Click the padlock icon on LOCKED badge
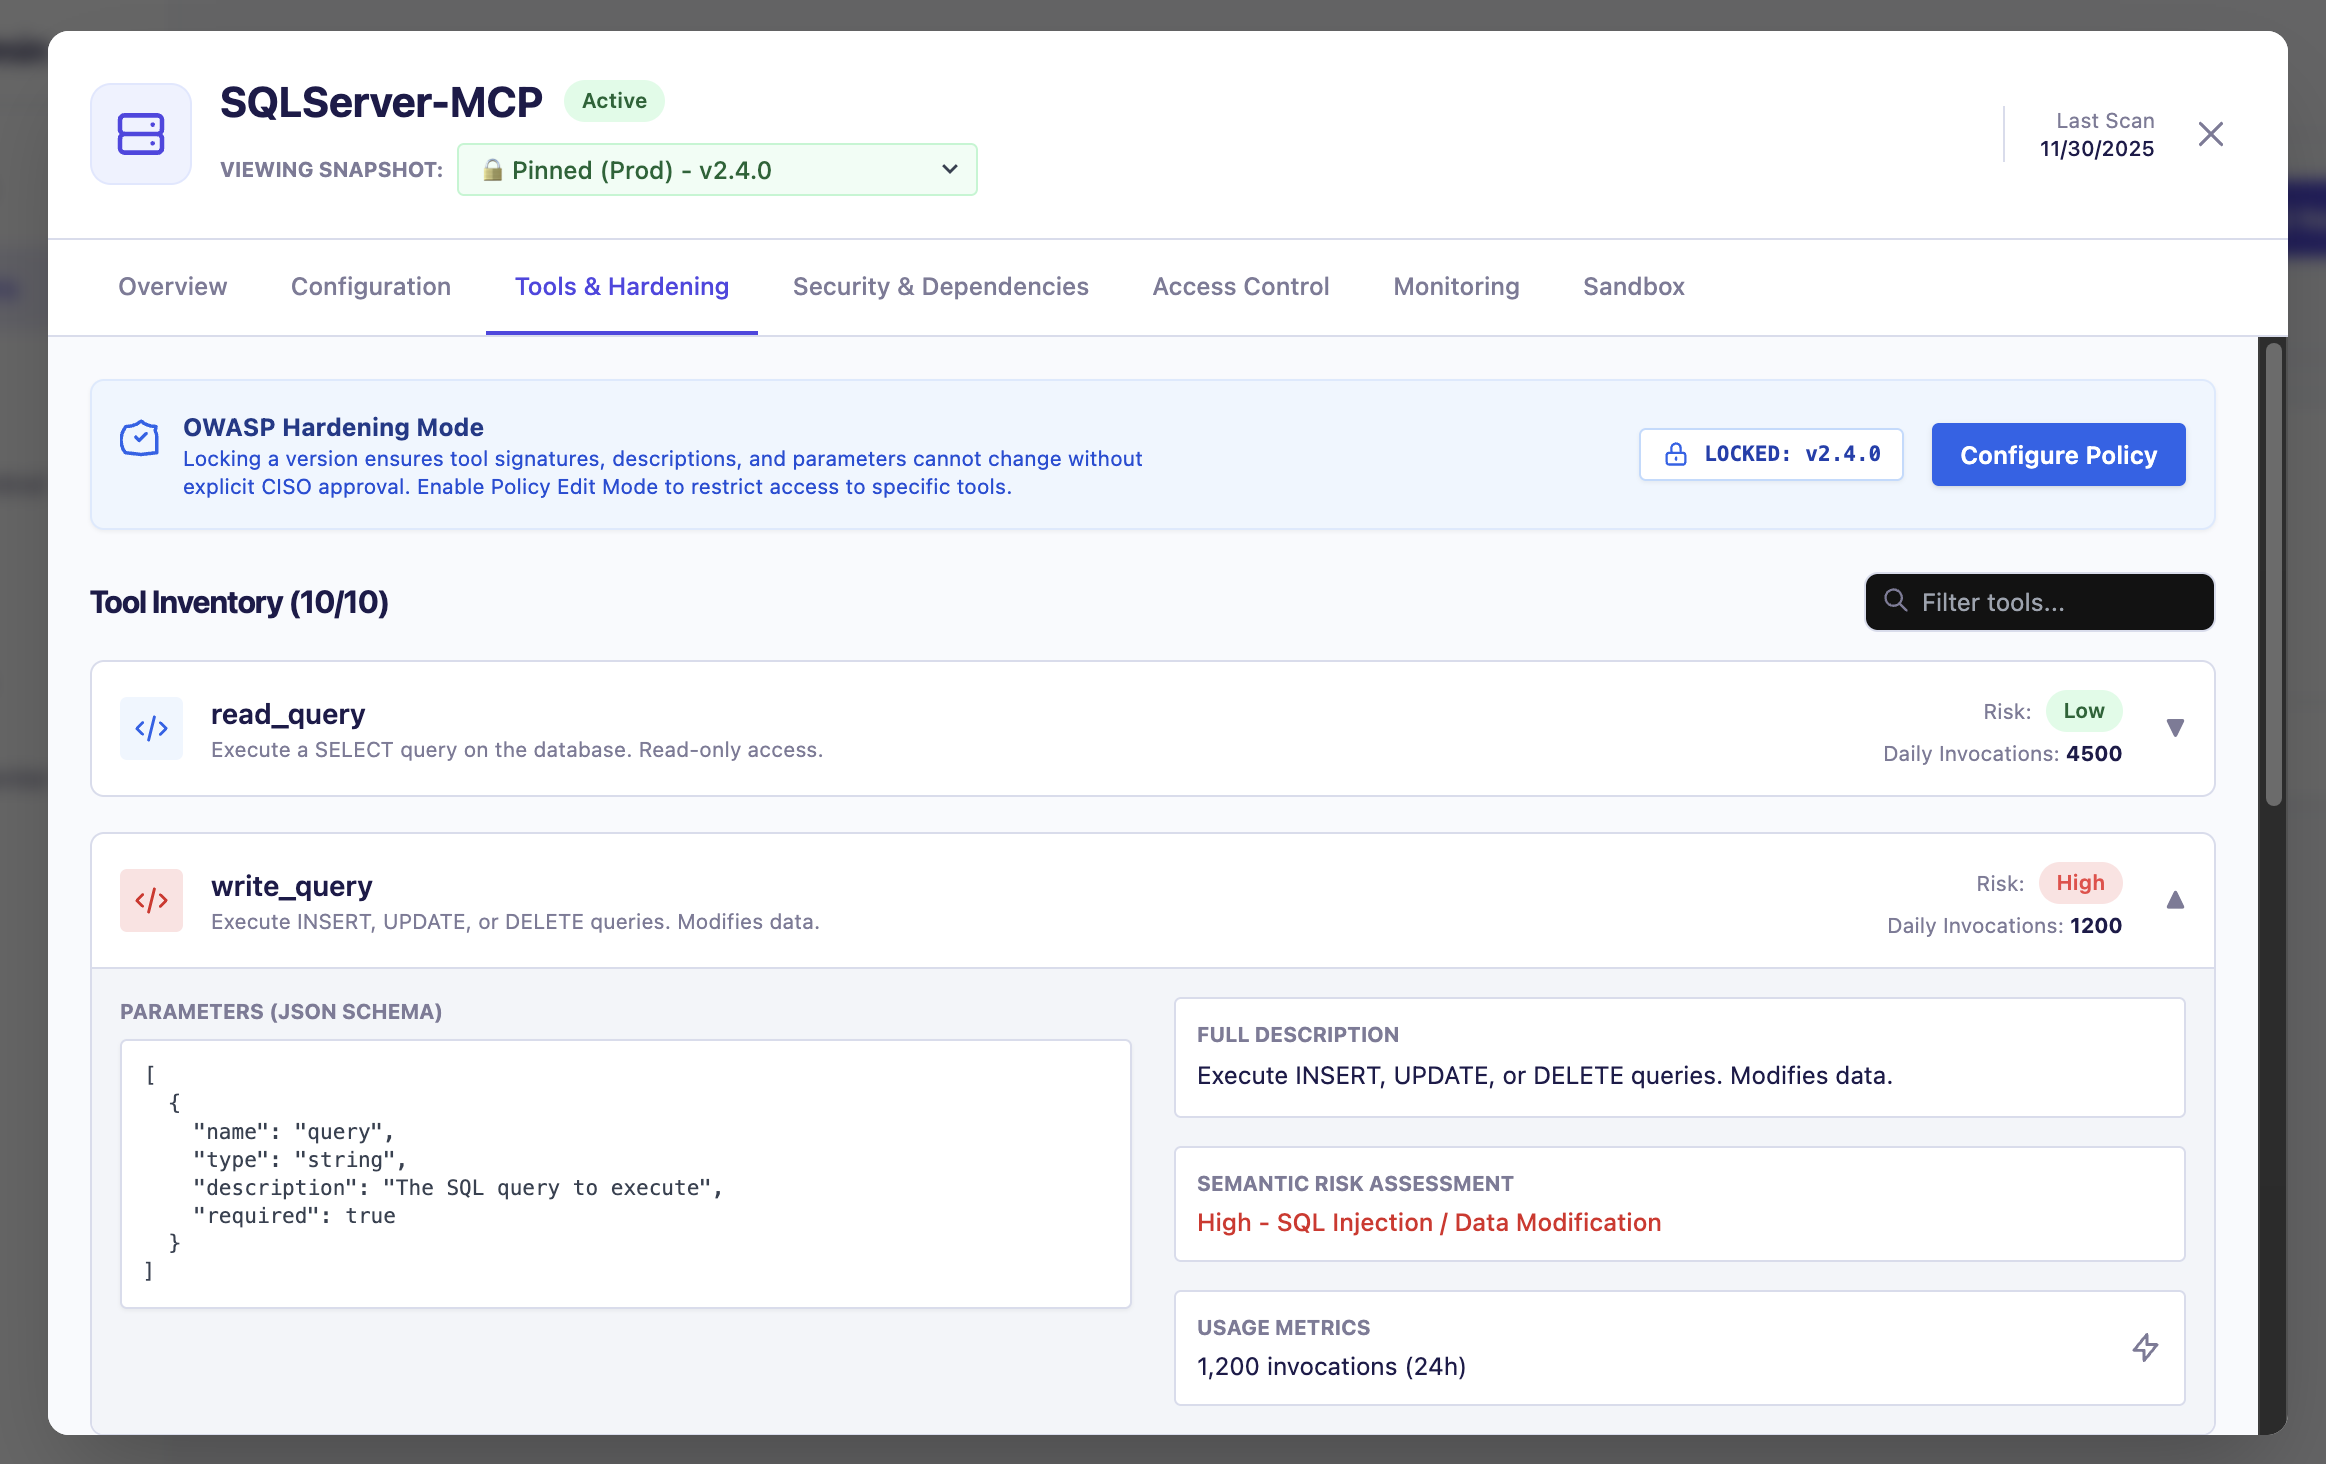The image size is (2326, 1464). point(1676,455)
